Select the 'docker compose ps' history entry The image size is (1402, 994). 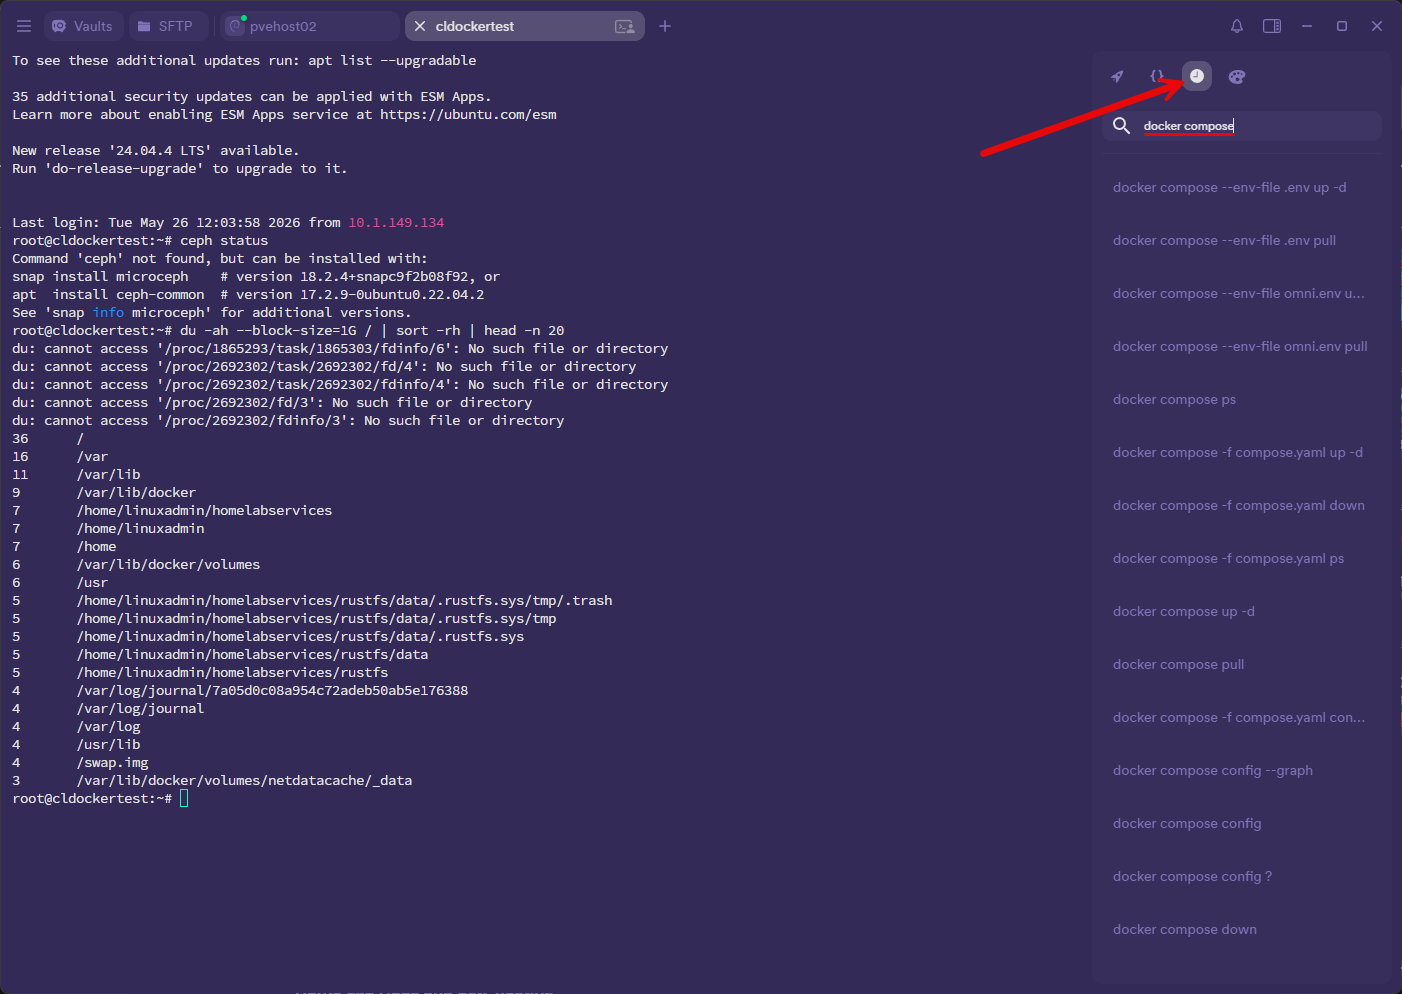coord(1242,399)
